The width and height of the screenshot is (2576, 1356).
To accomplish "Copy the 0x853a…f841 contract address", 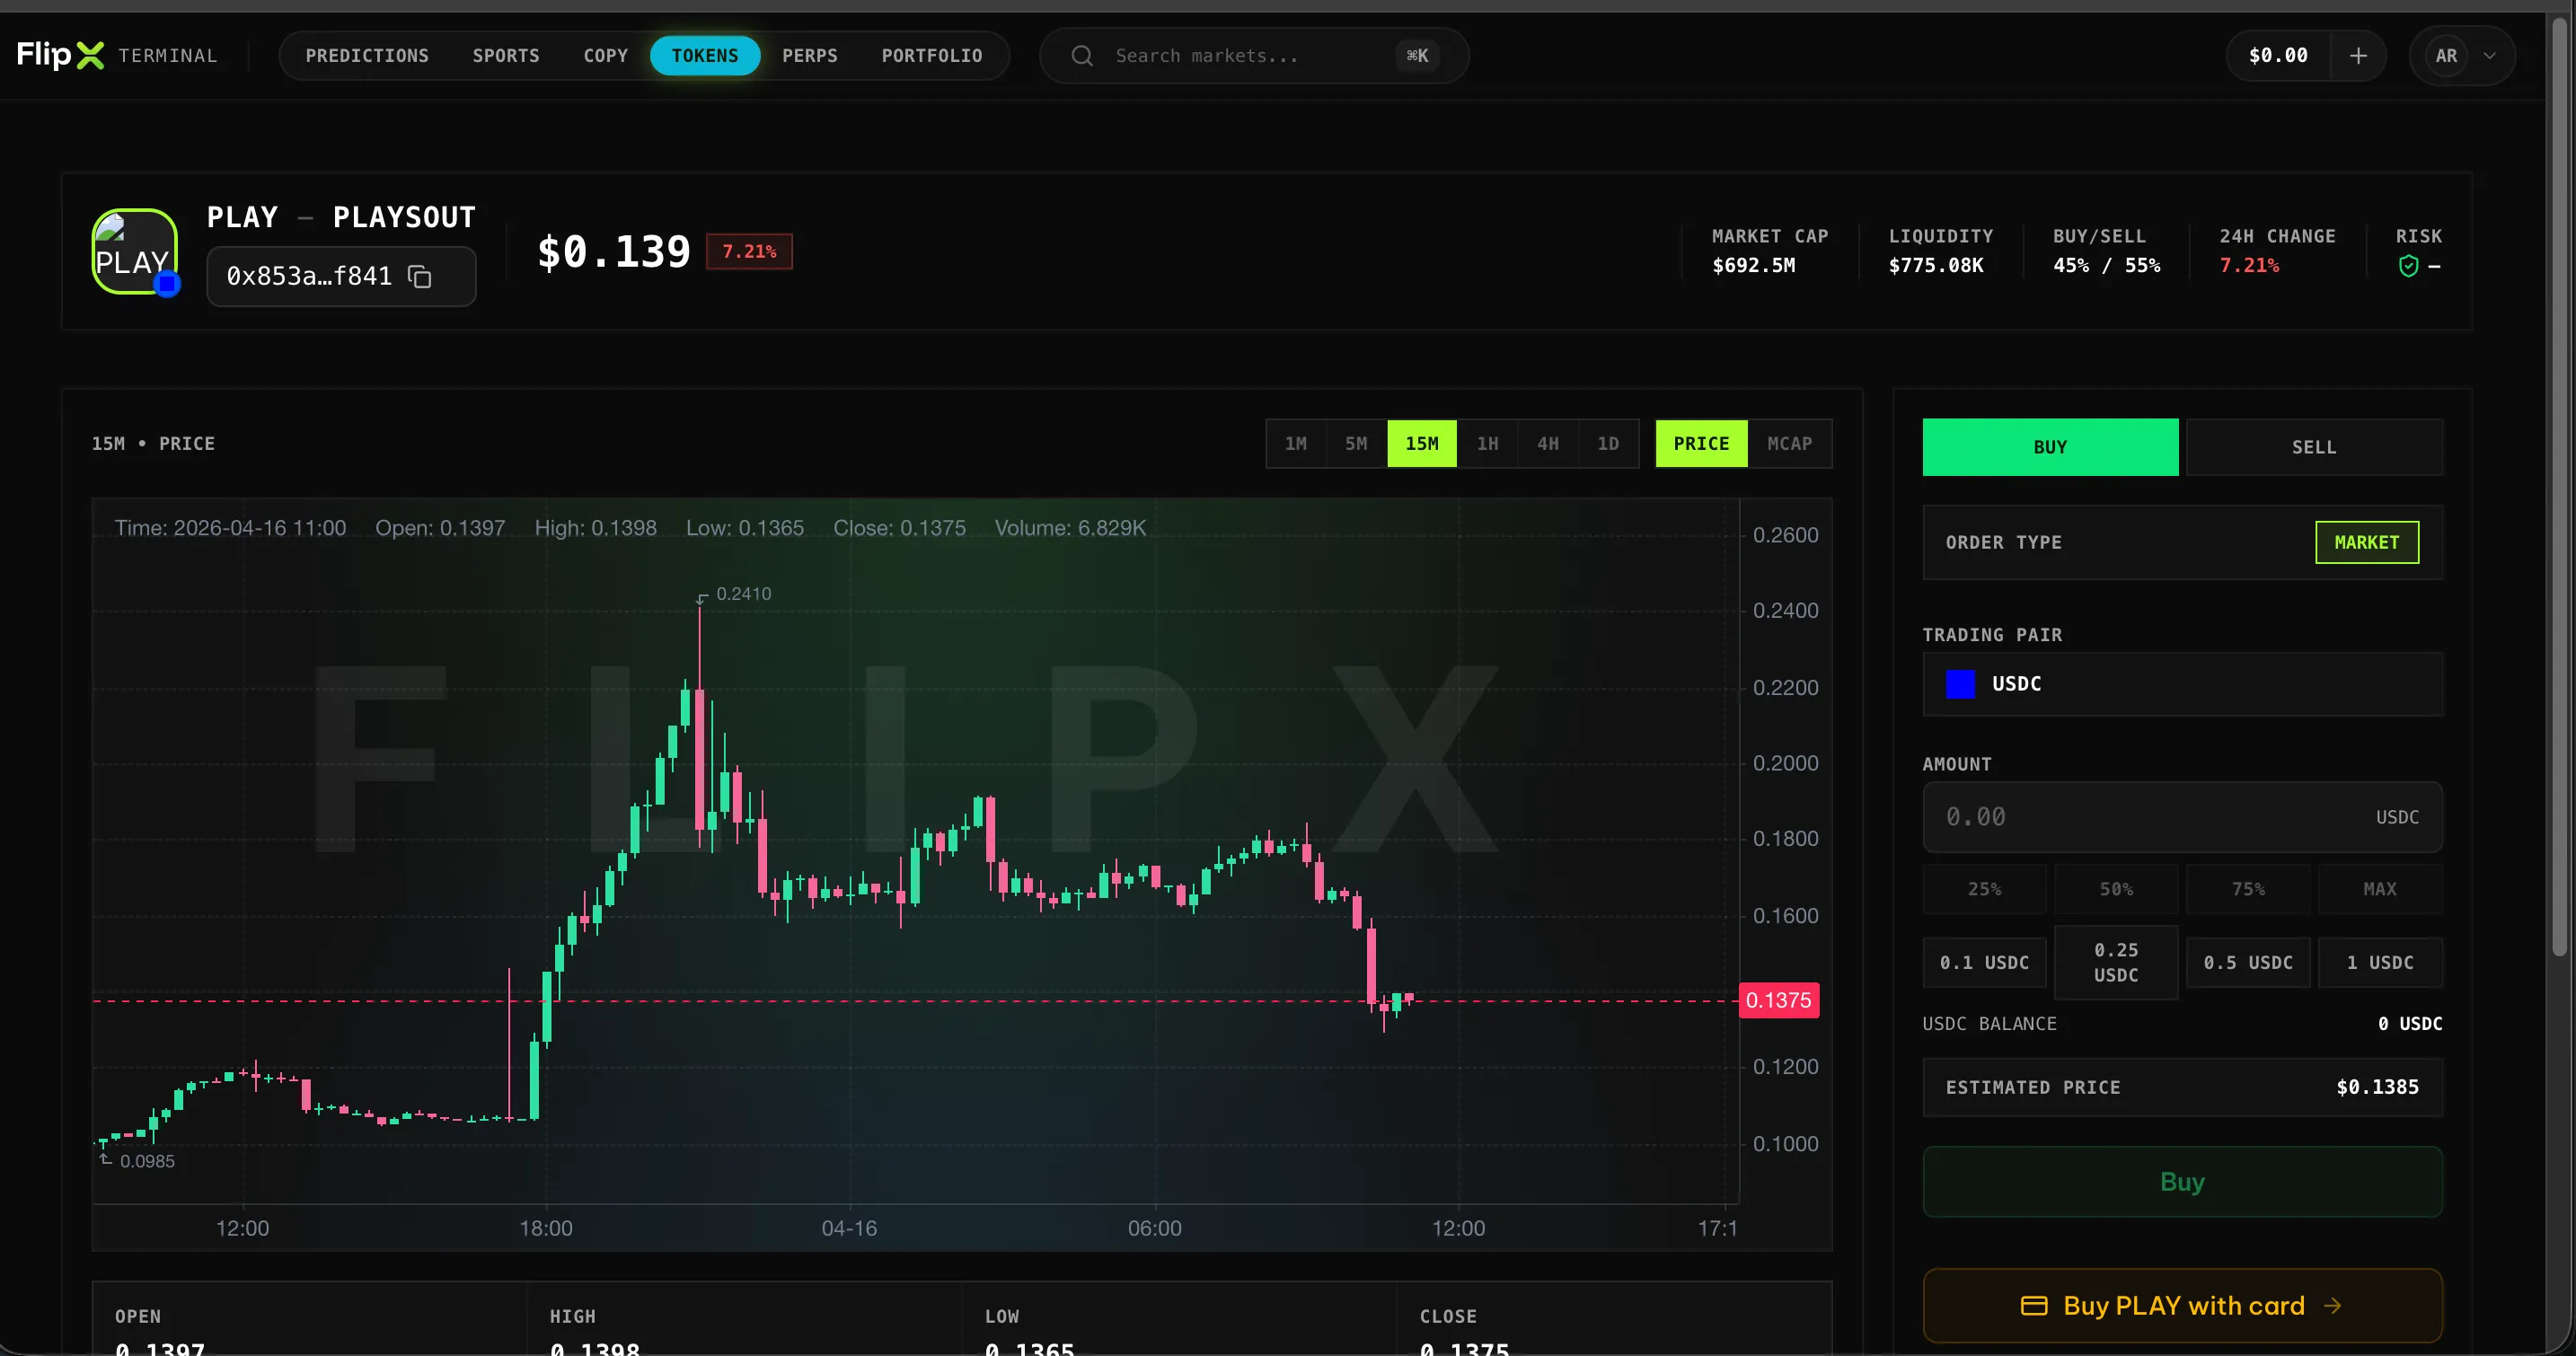I will 419,276.
